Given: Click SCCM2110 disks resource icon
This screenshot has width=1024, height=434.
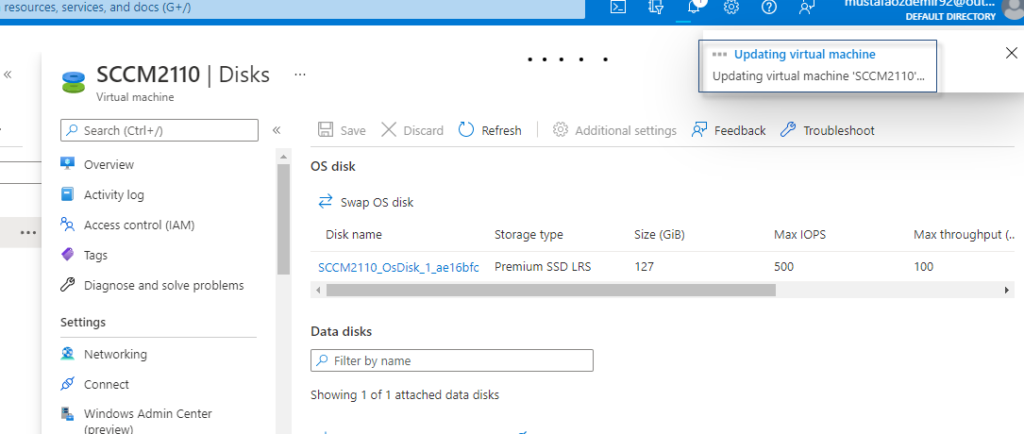Looking at the screenshot, I should click(x=74, y=83).
